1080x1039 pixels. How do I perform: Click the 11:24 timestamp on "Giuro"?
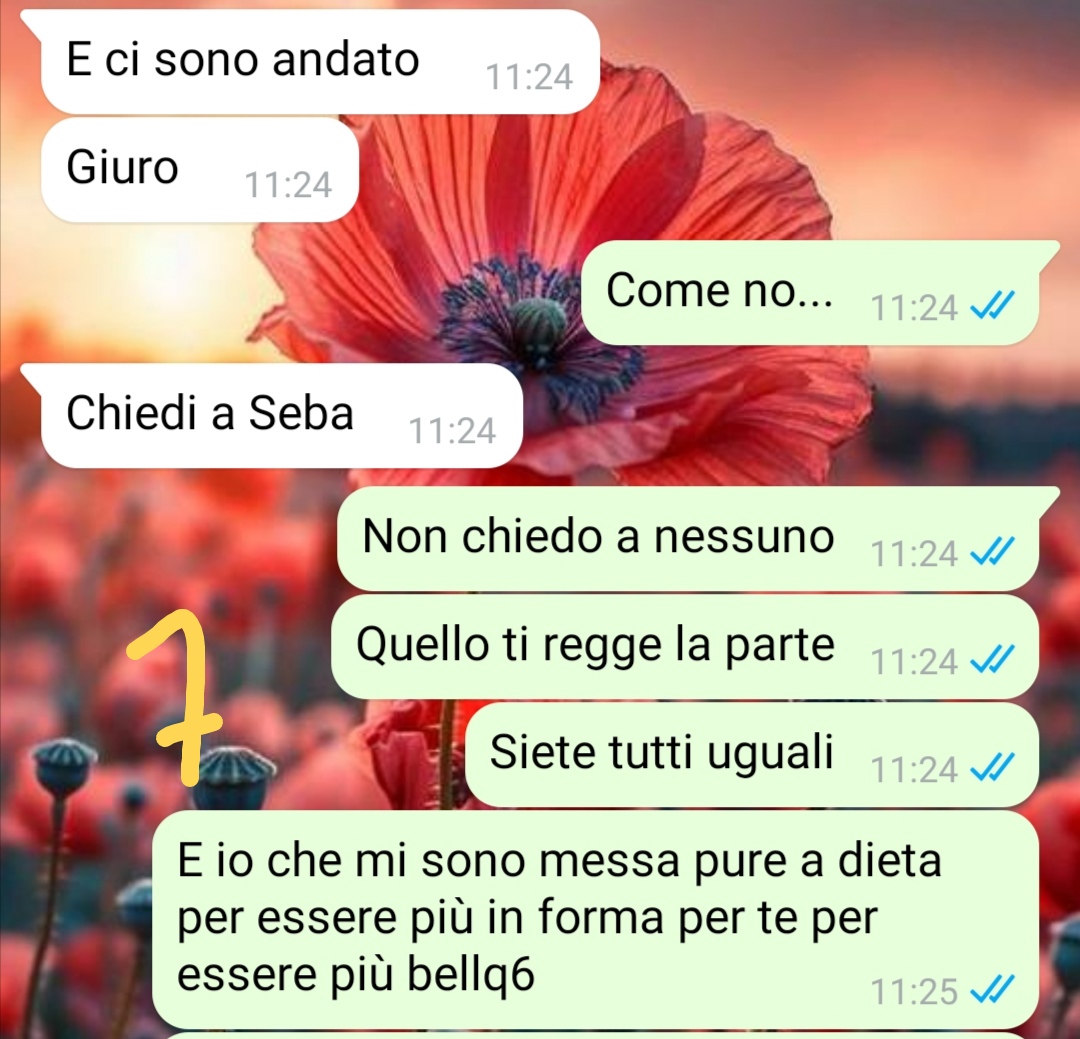tap(289, 185)
